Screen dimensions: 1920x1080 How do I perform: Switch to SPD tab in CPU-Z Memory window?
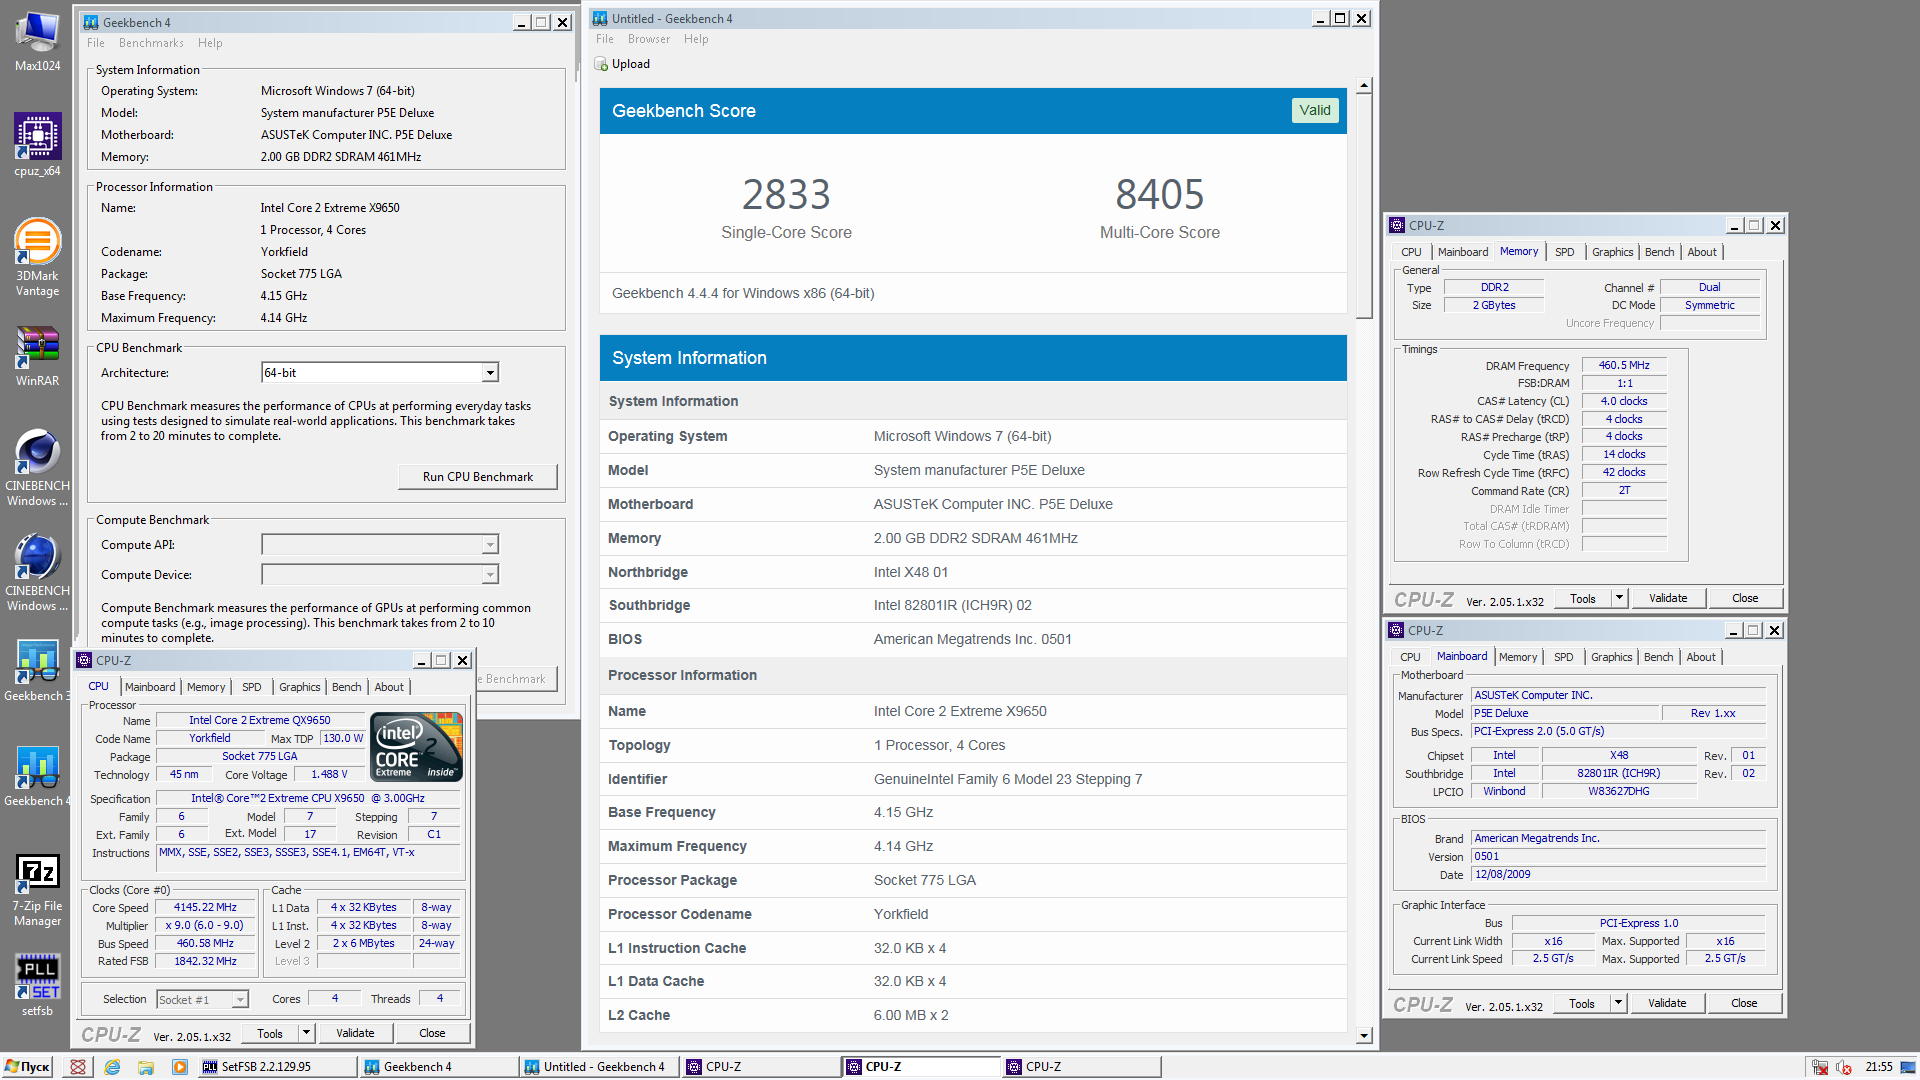click(x=1564, y=252)
